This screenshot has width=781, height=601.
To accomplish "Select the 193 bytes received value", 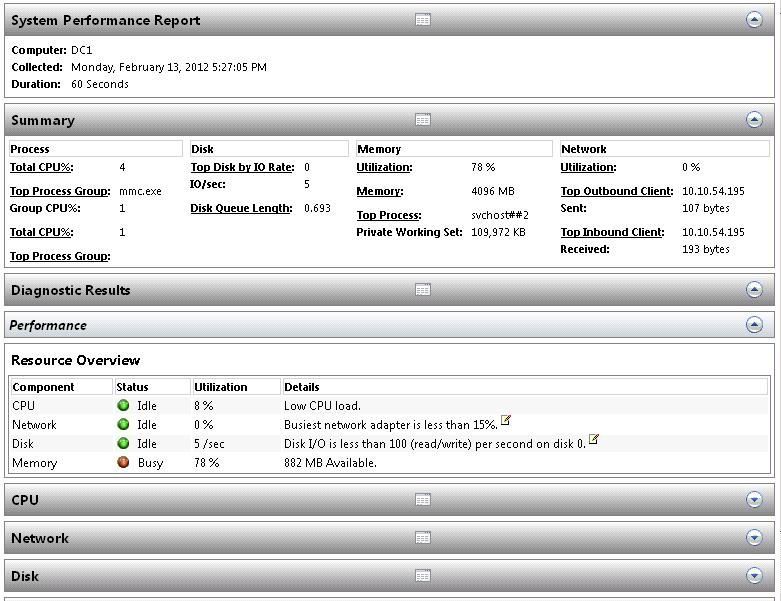I will click(705, 249).
